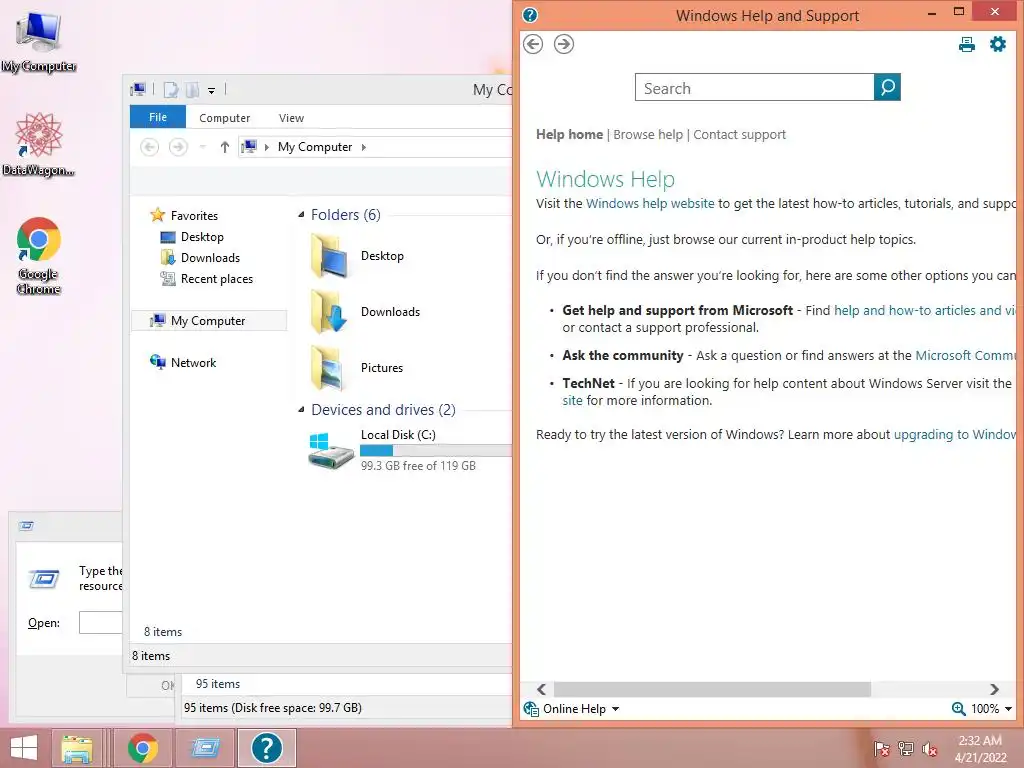1024x768 pixels.
Task: Open the Contact support link
Action: click(x=739, y=135)
